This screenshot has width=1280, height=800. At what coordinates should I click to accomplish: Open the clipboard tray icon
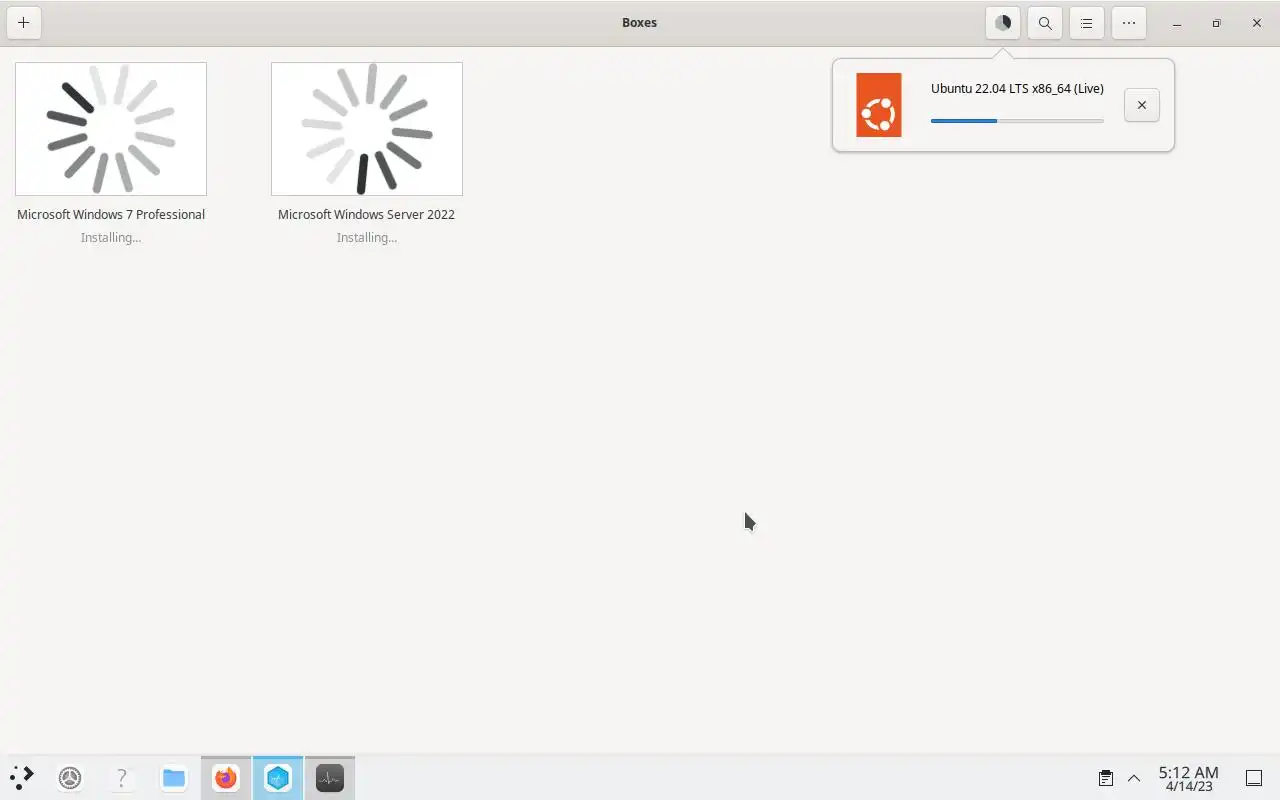pos(1106,778)
